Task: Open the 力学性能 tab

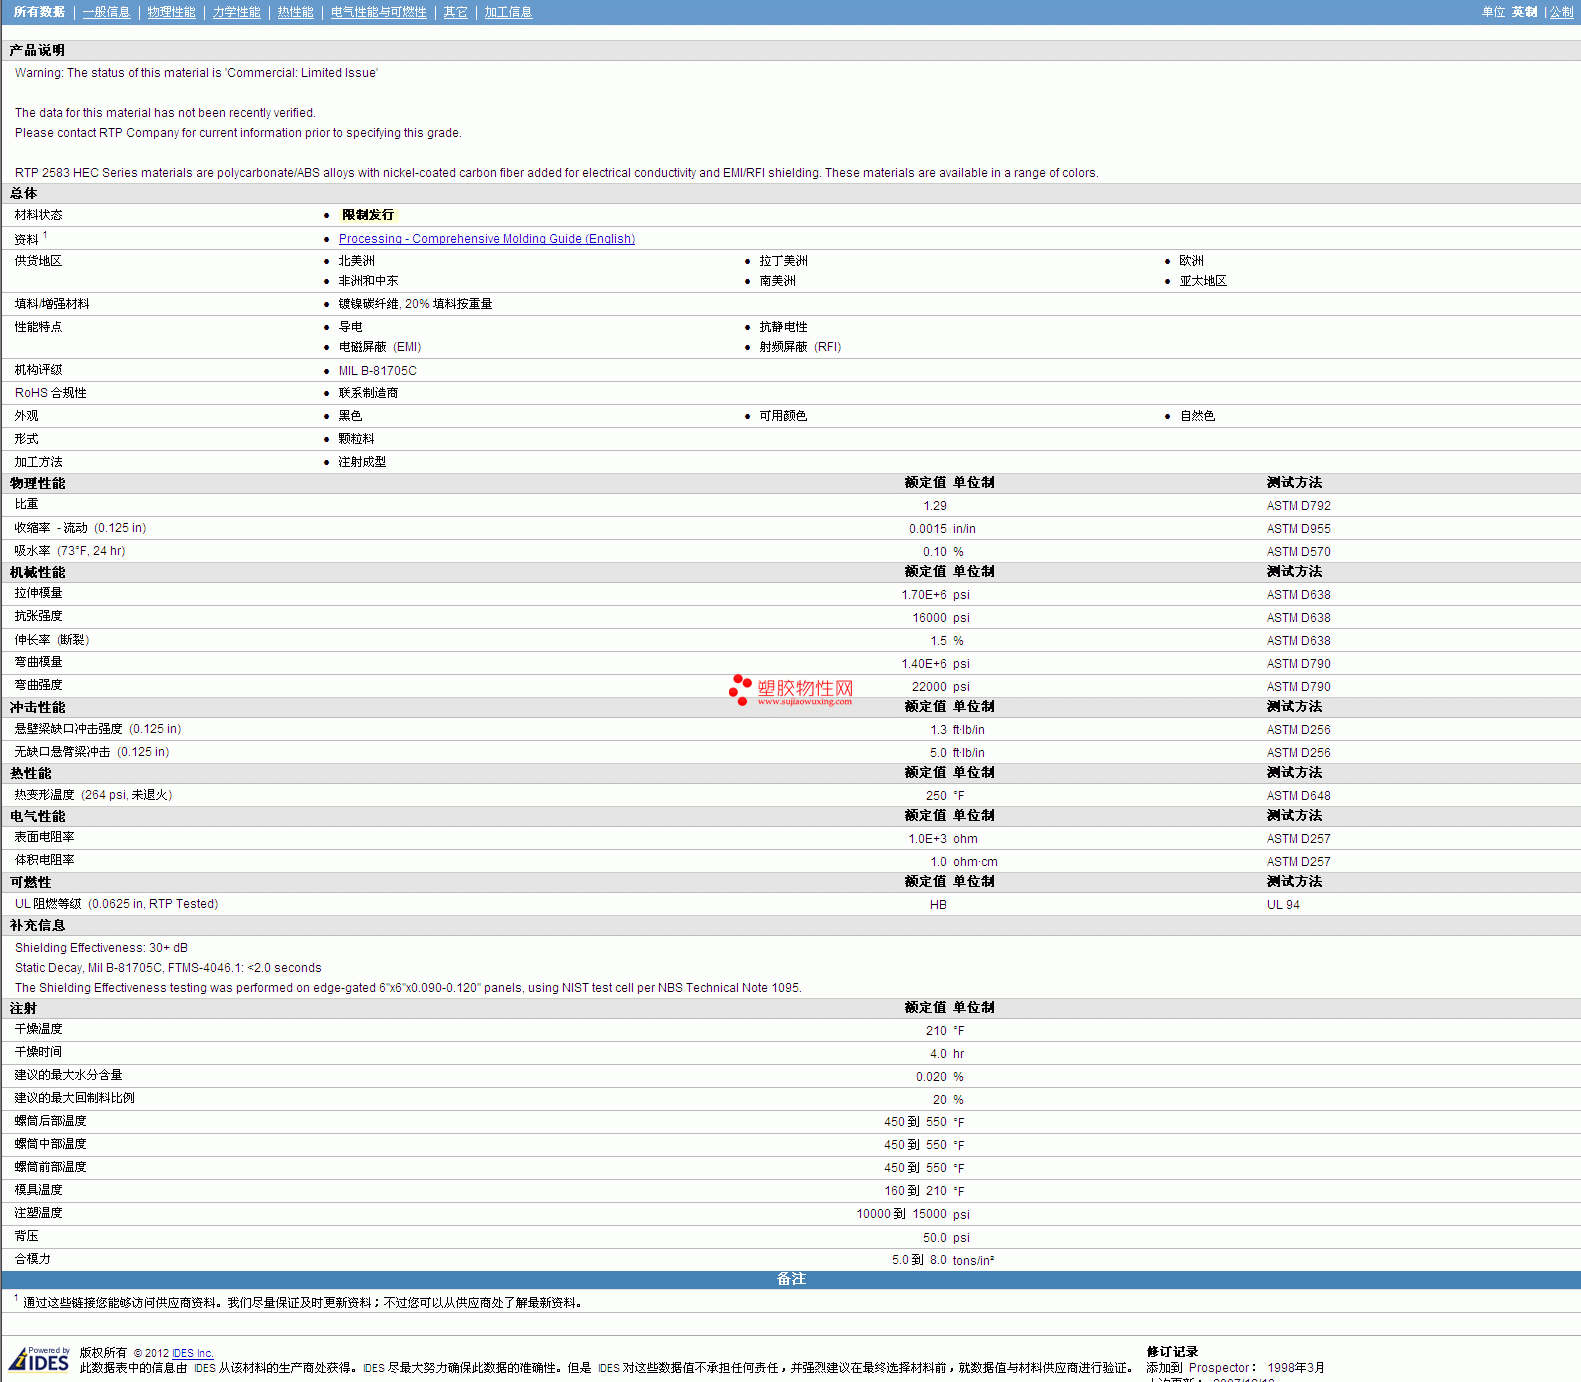Action: pos(236,12)
